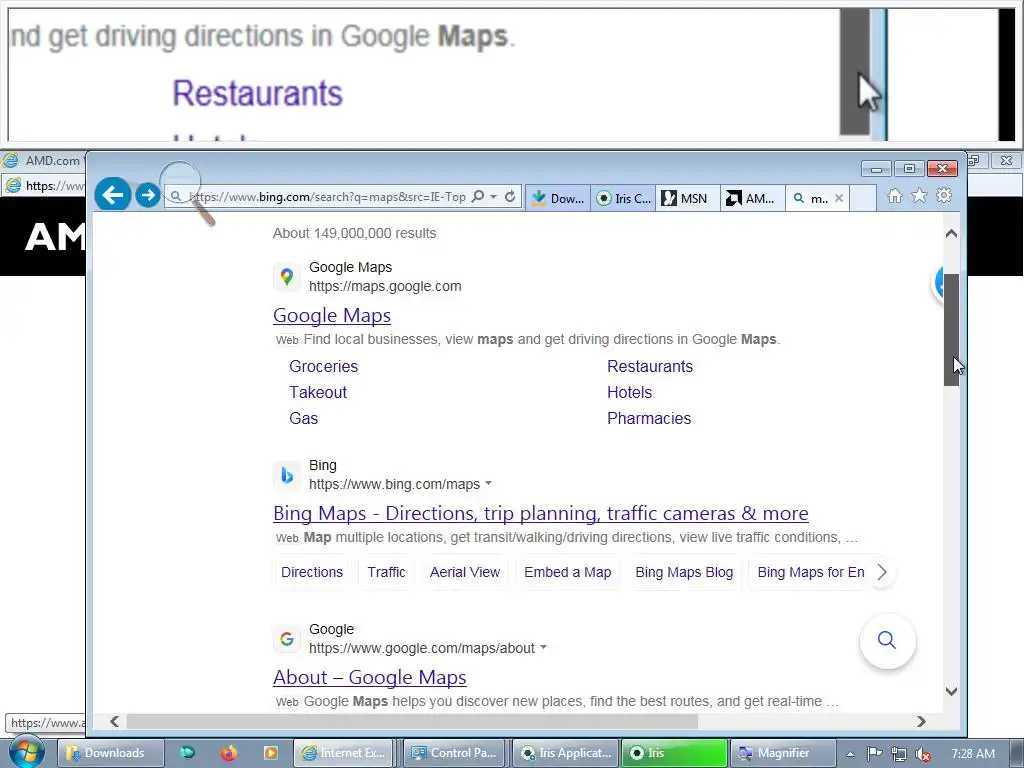Click the address bar search magnifier icon

pyautogui.click(x=478, y=197)
